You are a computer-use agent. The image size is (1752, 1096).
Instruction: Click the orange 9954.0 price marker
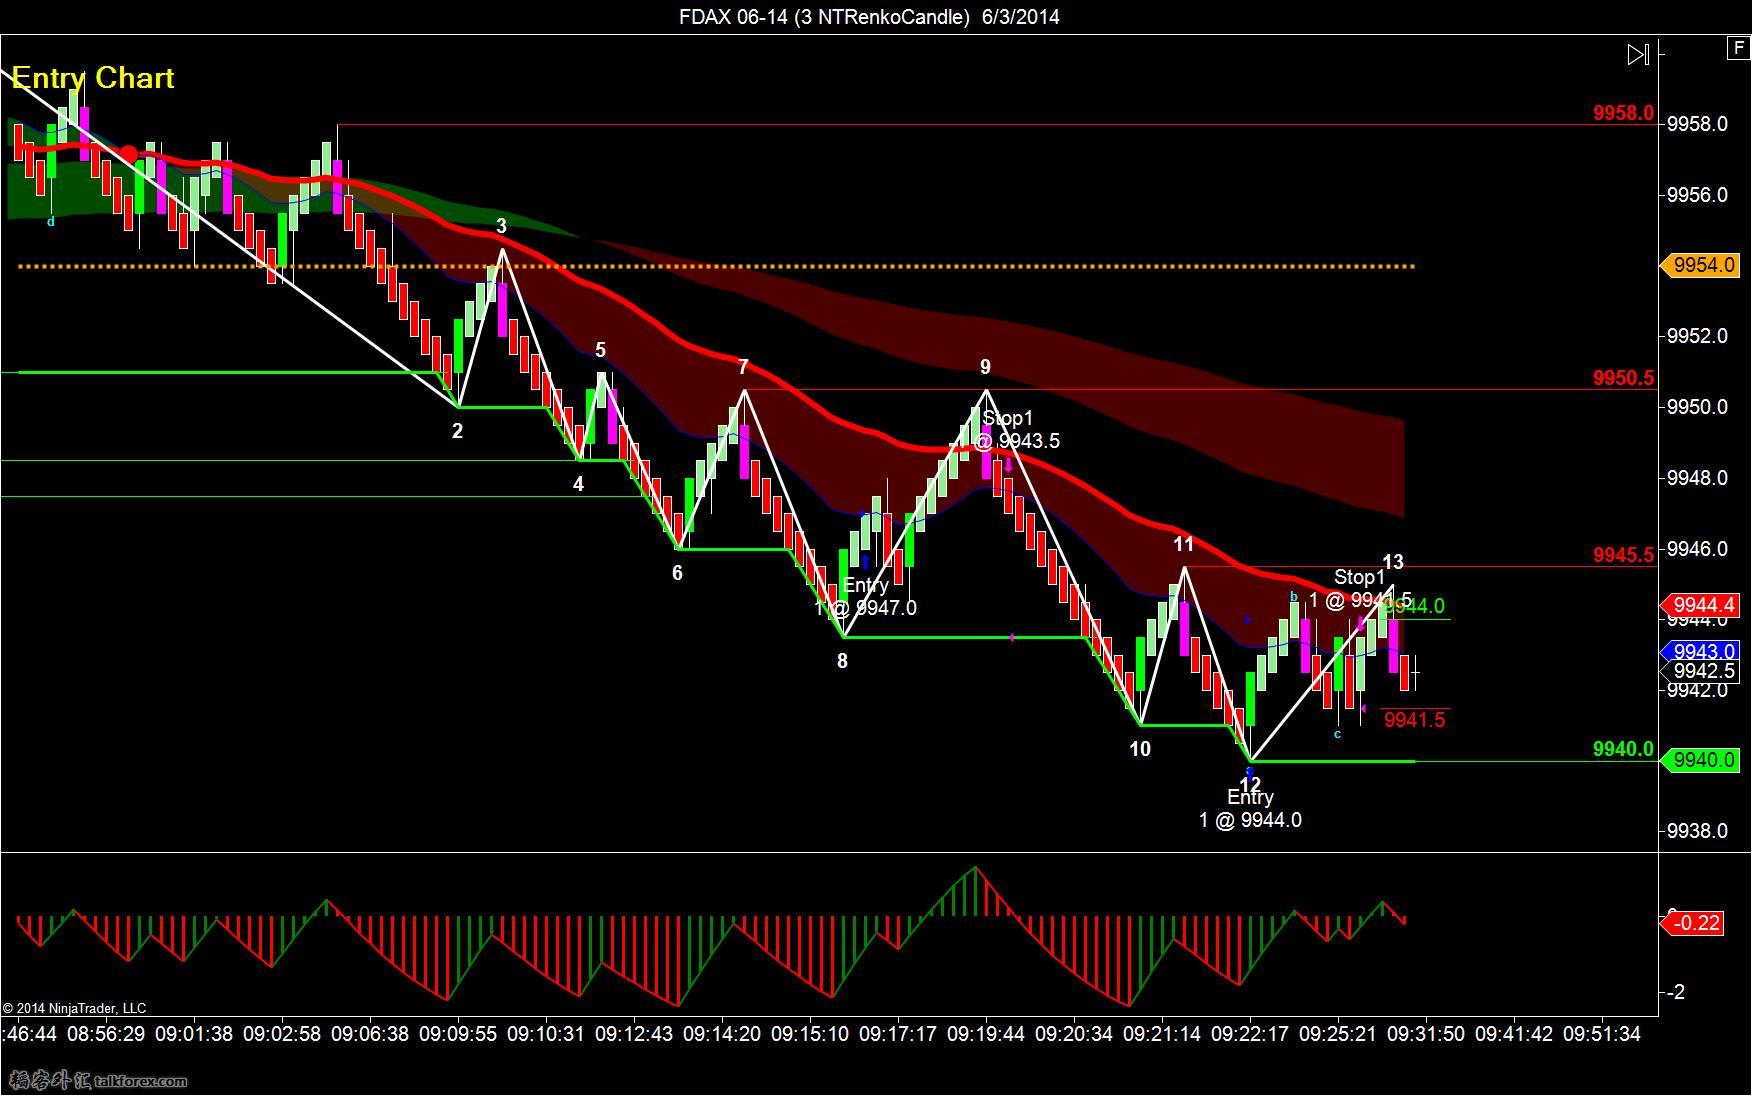point(1700,265)
